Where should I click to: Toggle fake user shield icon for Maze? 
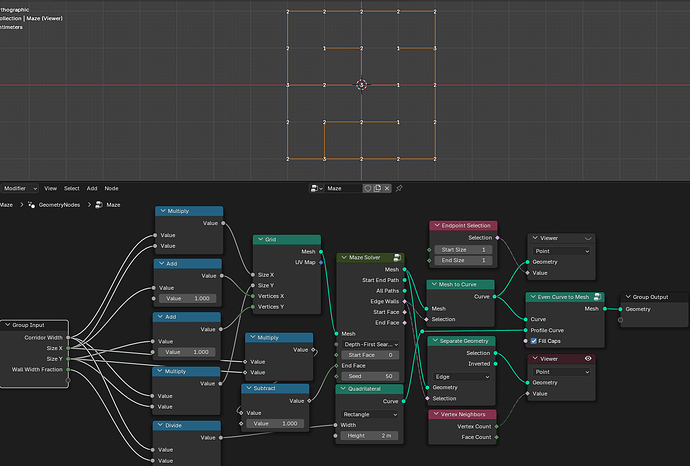(367, 188)
